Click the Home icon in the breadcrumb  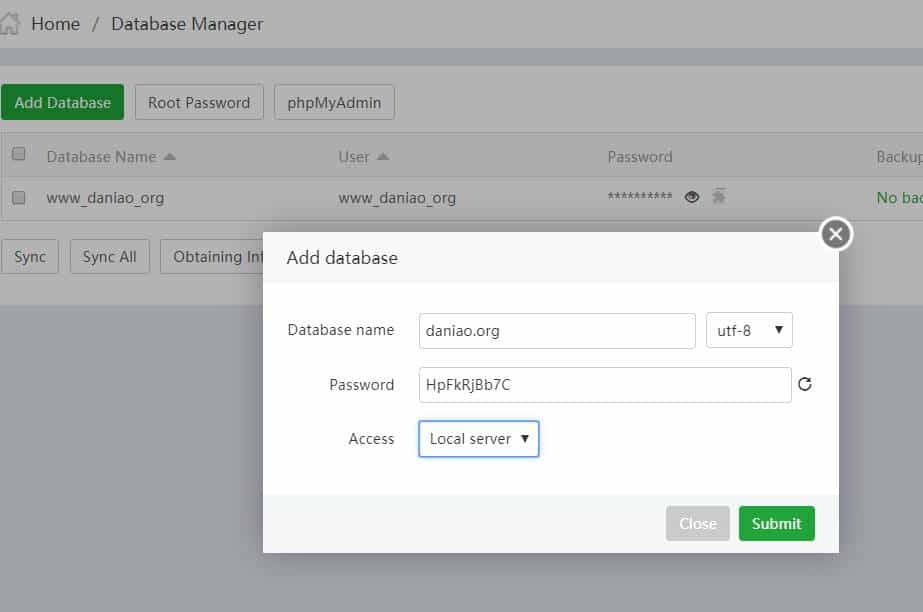point(10,24)
